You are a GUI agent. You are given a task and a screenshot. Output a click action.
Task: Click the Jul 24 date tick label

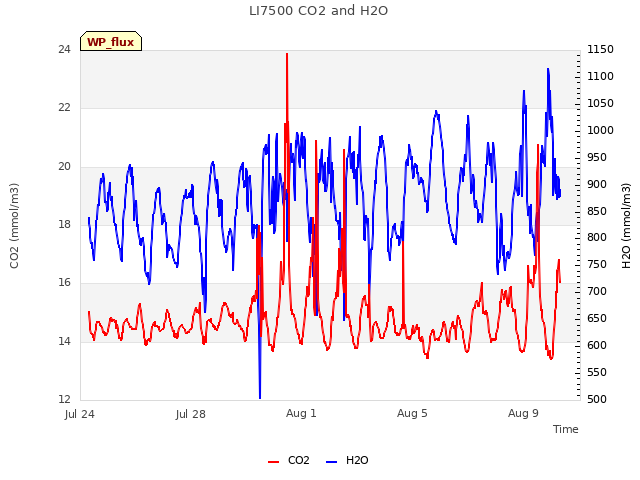[x=80, y=414]
